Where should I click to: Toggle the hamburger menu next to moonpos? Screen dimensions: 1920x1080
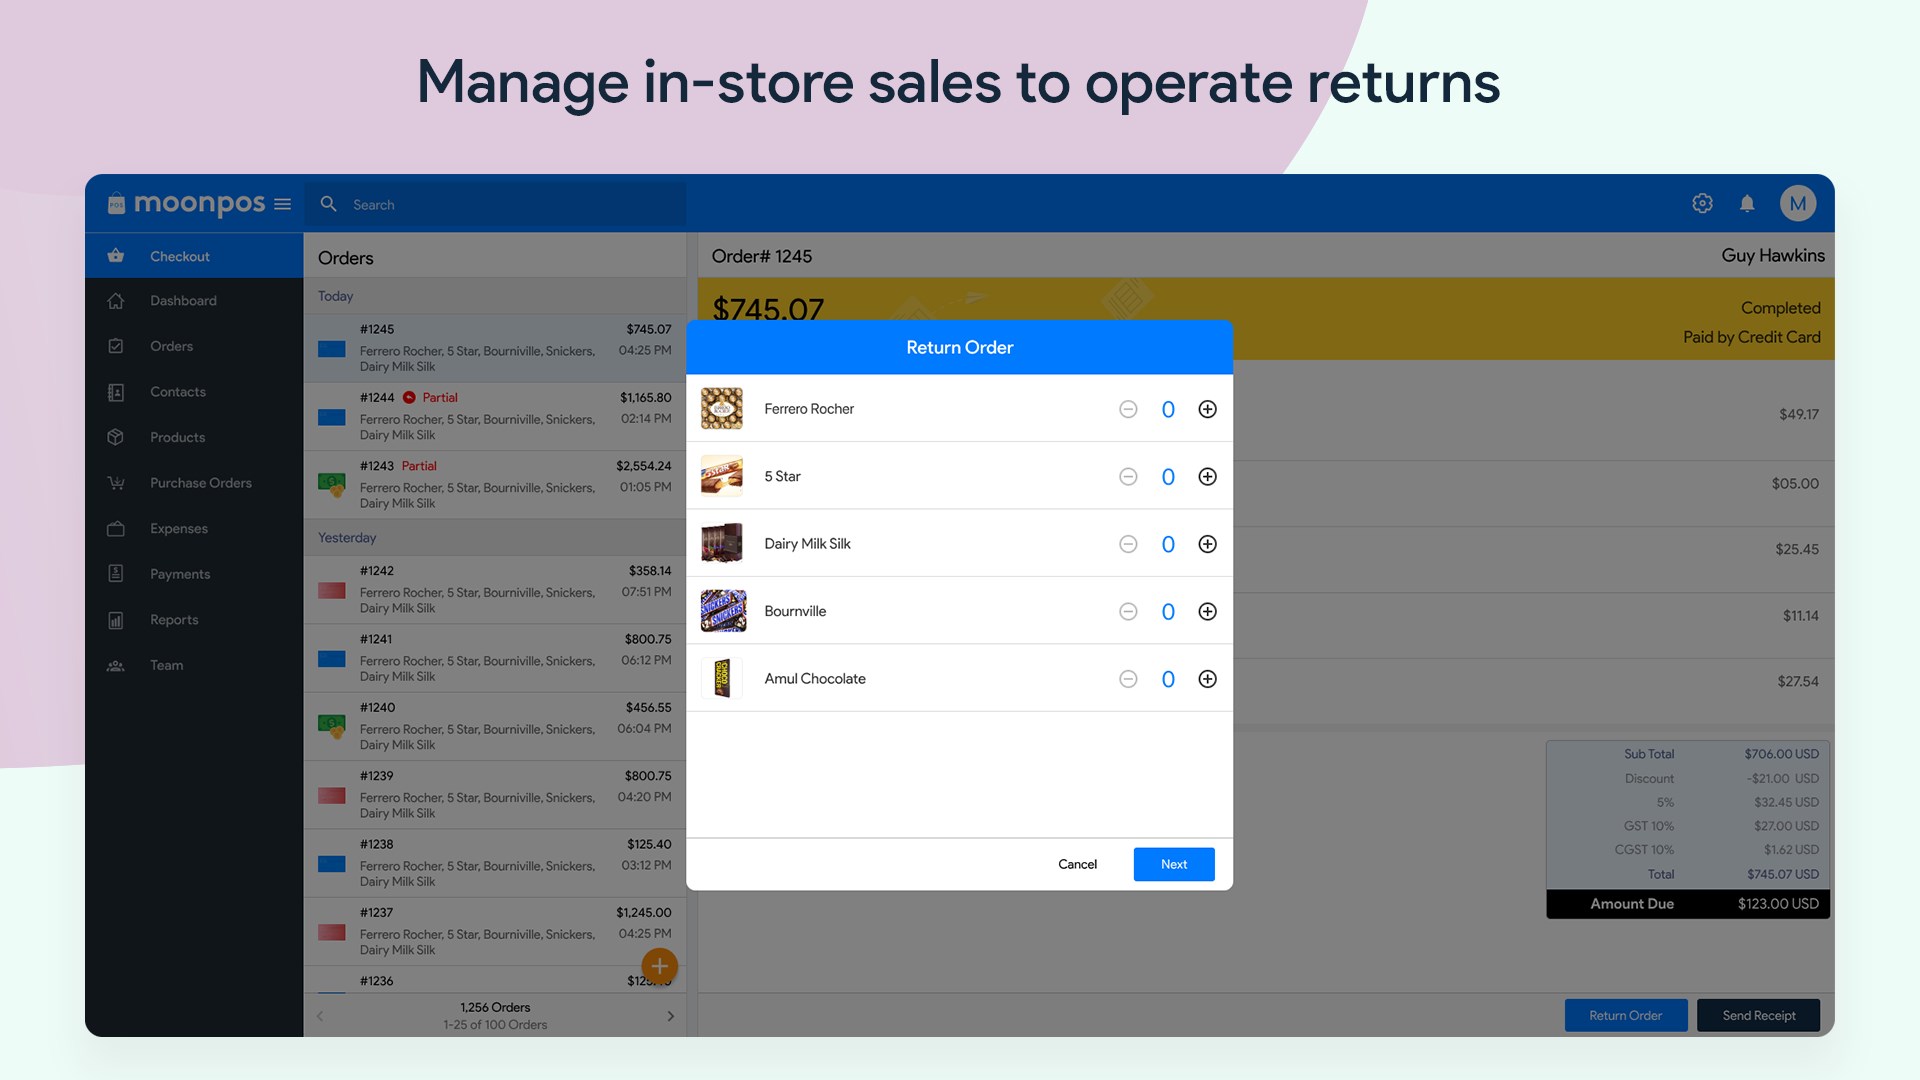(x=283, y=204)
